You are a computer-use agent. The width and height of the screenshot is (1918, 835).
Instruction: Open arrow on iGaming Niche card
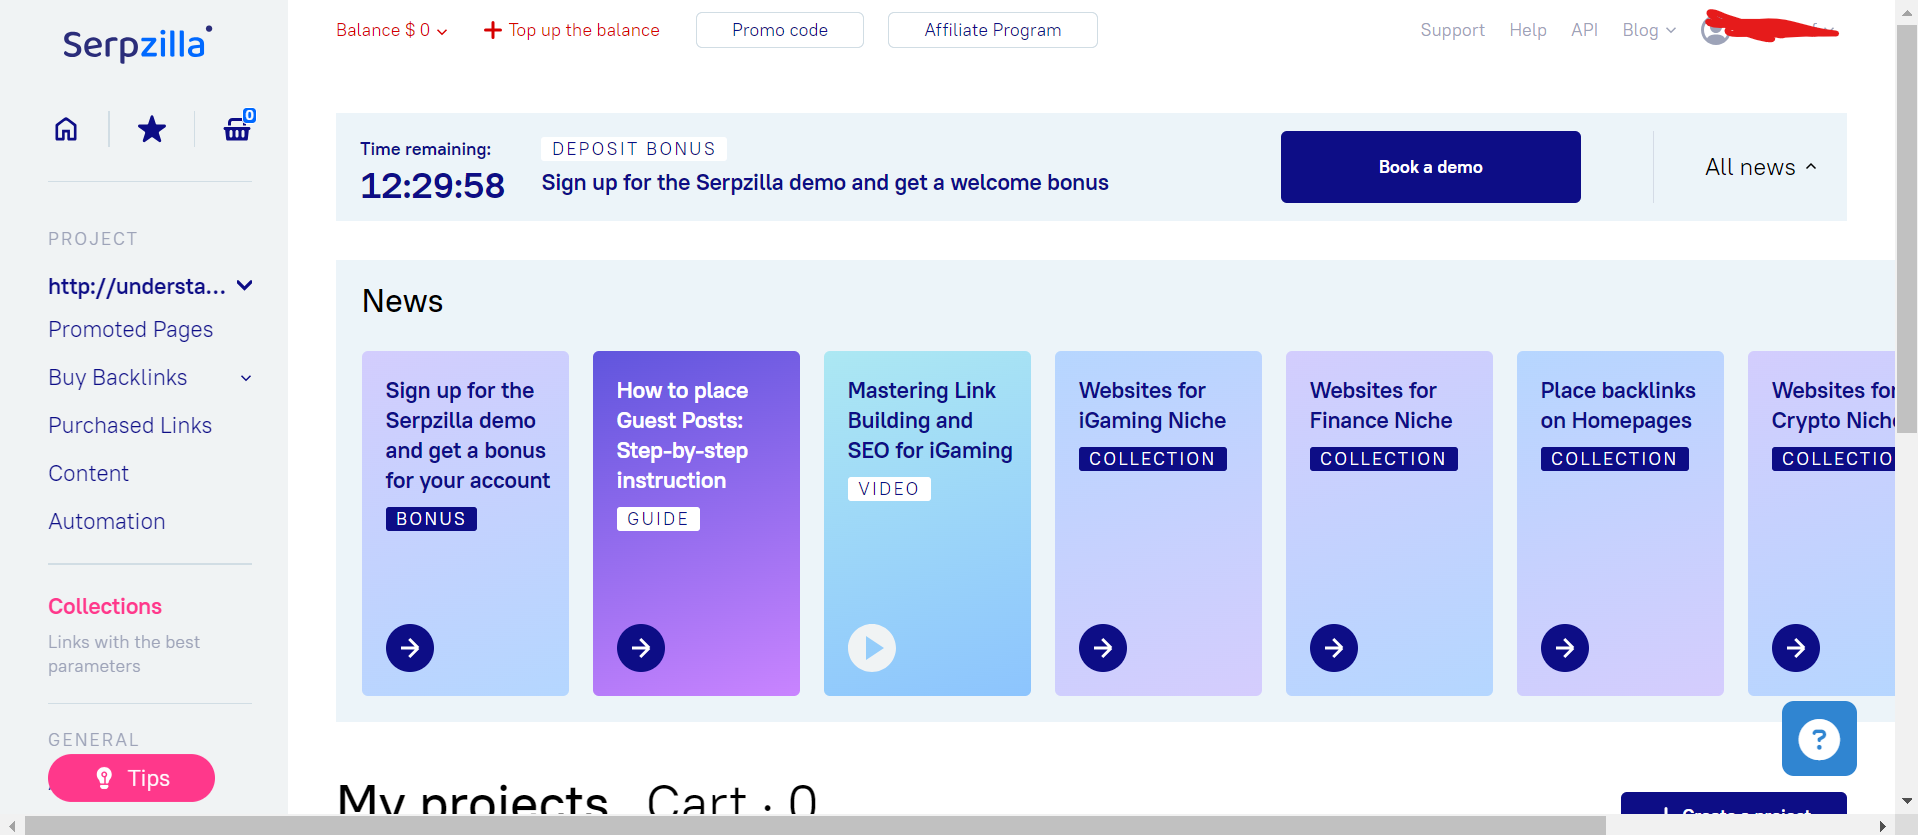coord(1103,648)
